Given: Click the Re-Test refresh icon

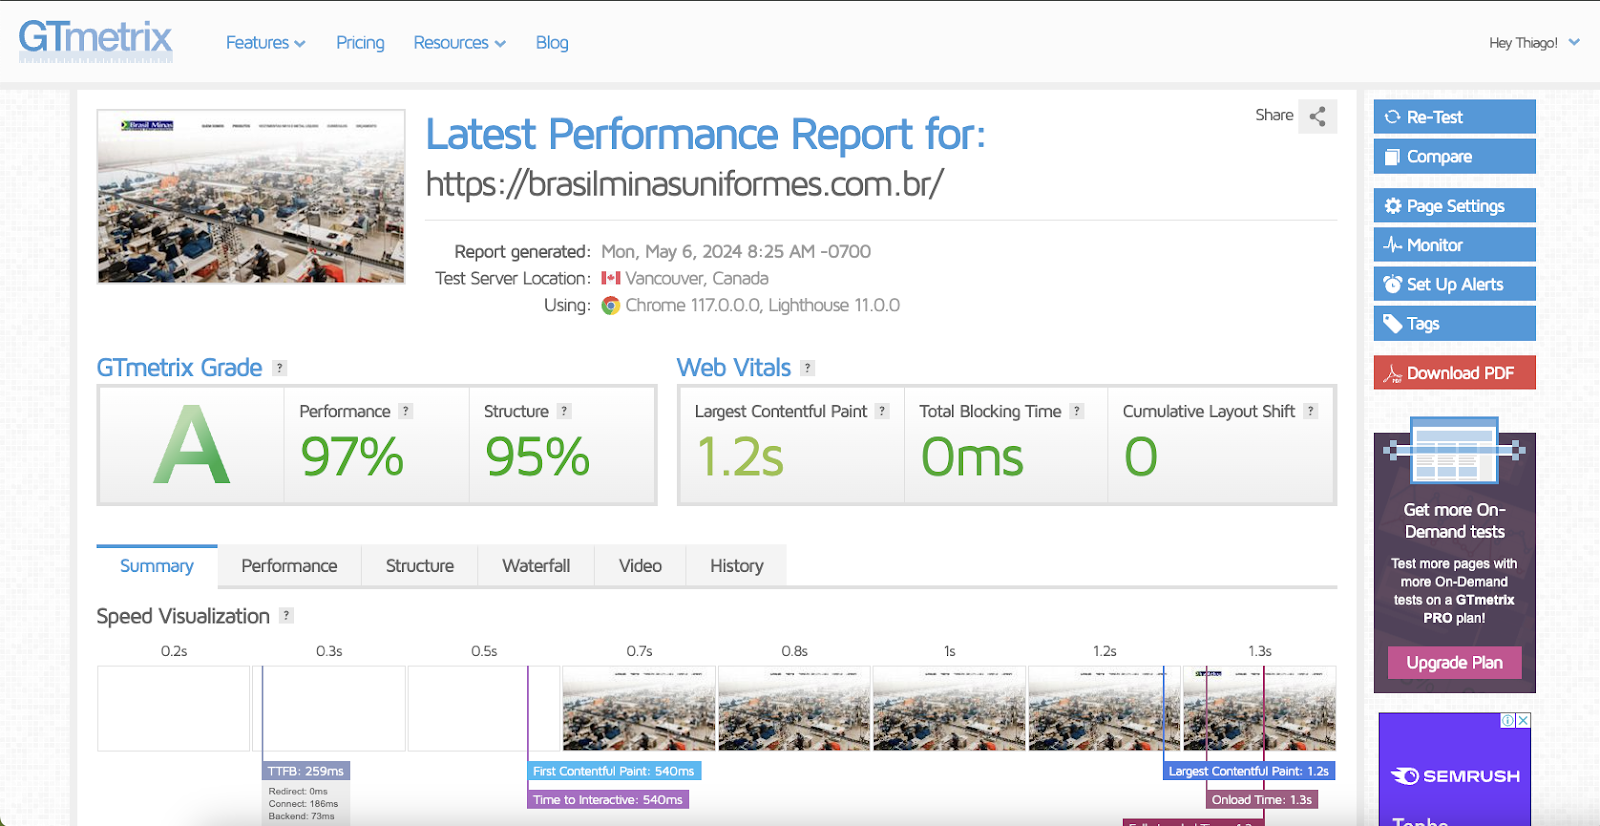Looking at the screenshot, I should [x=1392, y=117].
